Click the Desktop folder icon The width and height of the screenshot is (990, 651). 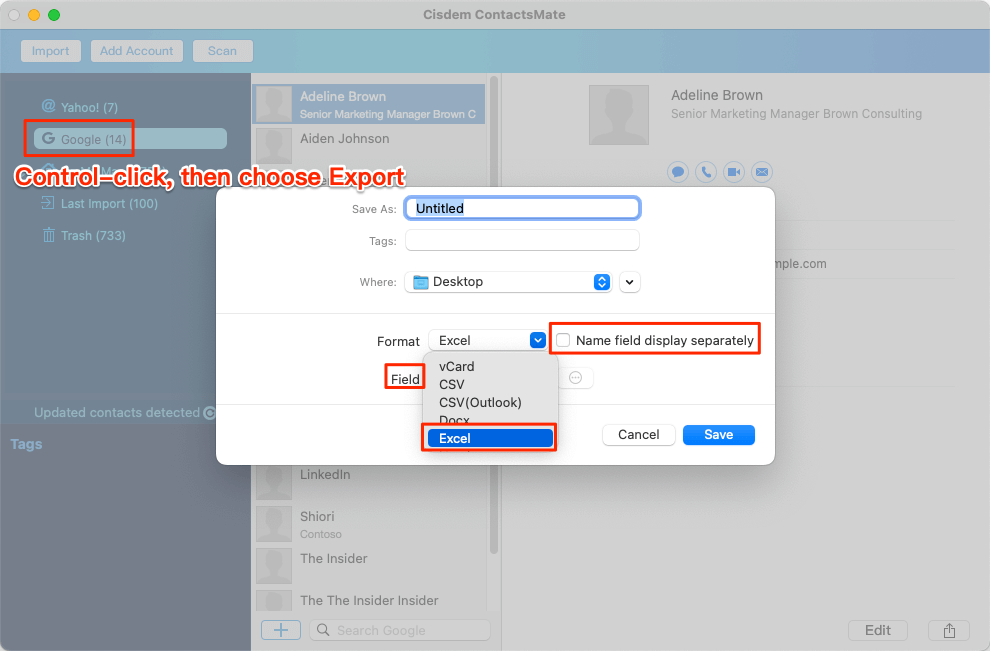coord(420,282)
